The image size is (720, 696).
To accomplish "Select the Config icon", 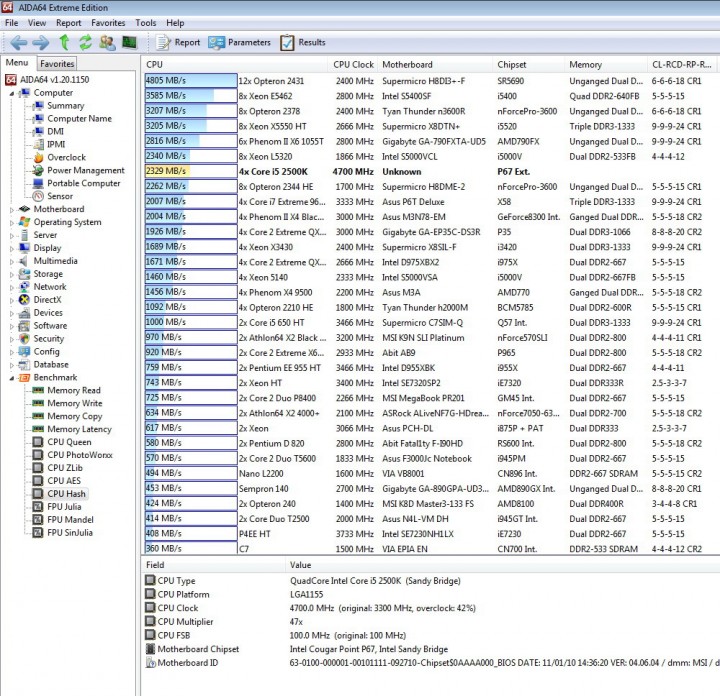I will [x=24, y=352].
